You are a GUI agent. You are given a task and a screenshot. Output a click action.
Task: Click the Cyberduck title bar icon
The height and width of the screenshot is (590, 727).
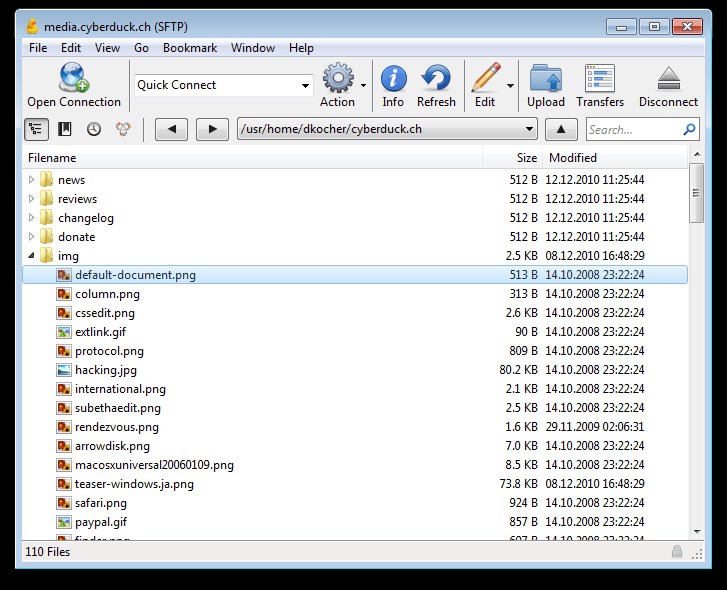32,26
